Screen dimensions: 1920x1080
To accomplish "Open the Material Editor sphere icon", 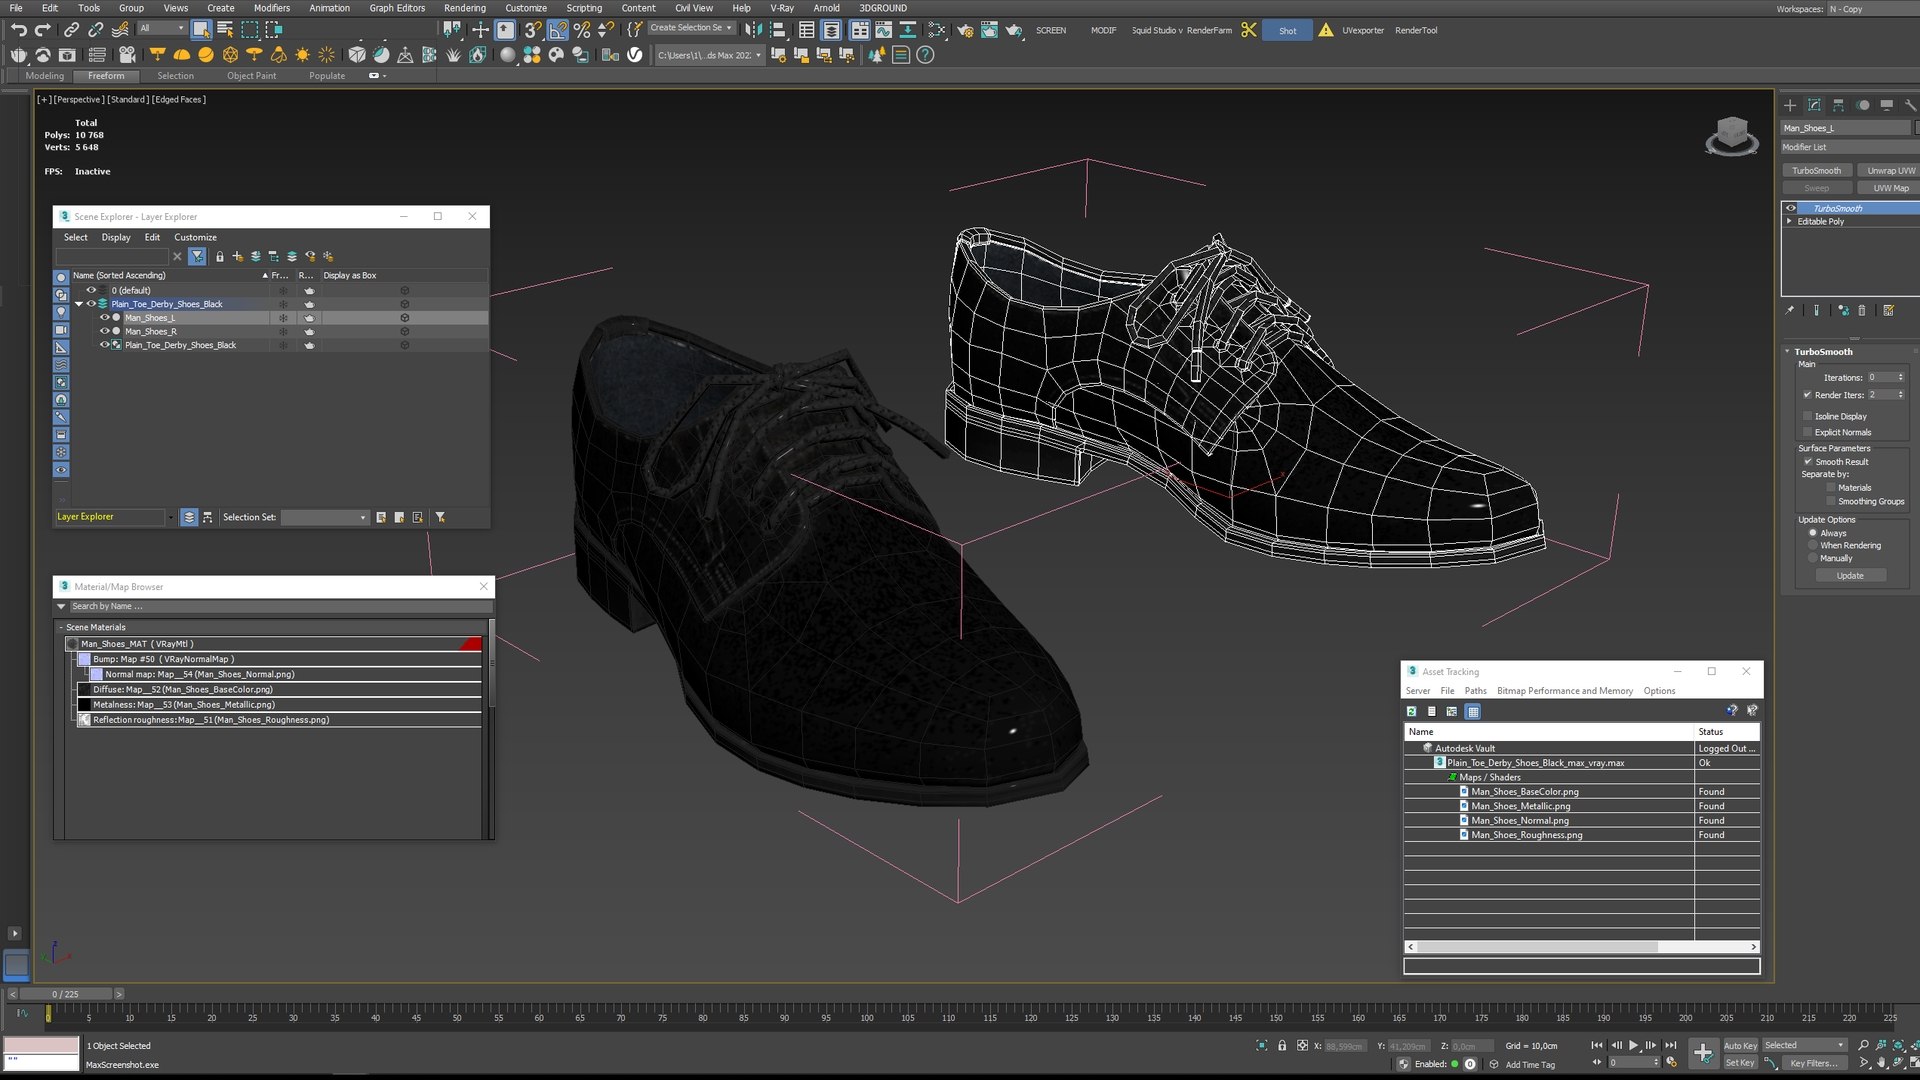I will (x=508, y=55).
